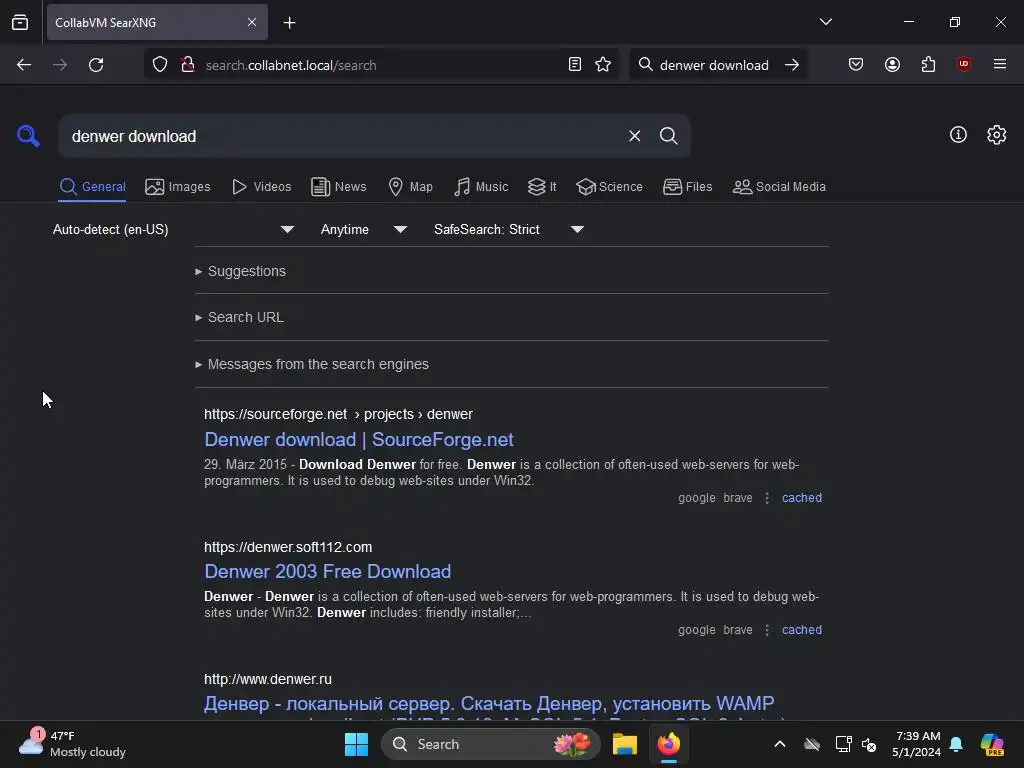Open SearXNG preferences gear
The image size is (1024, 768).
tap(996, 135)
